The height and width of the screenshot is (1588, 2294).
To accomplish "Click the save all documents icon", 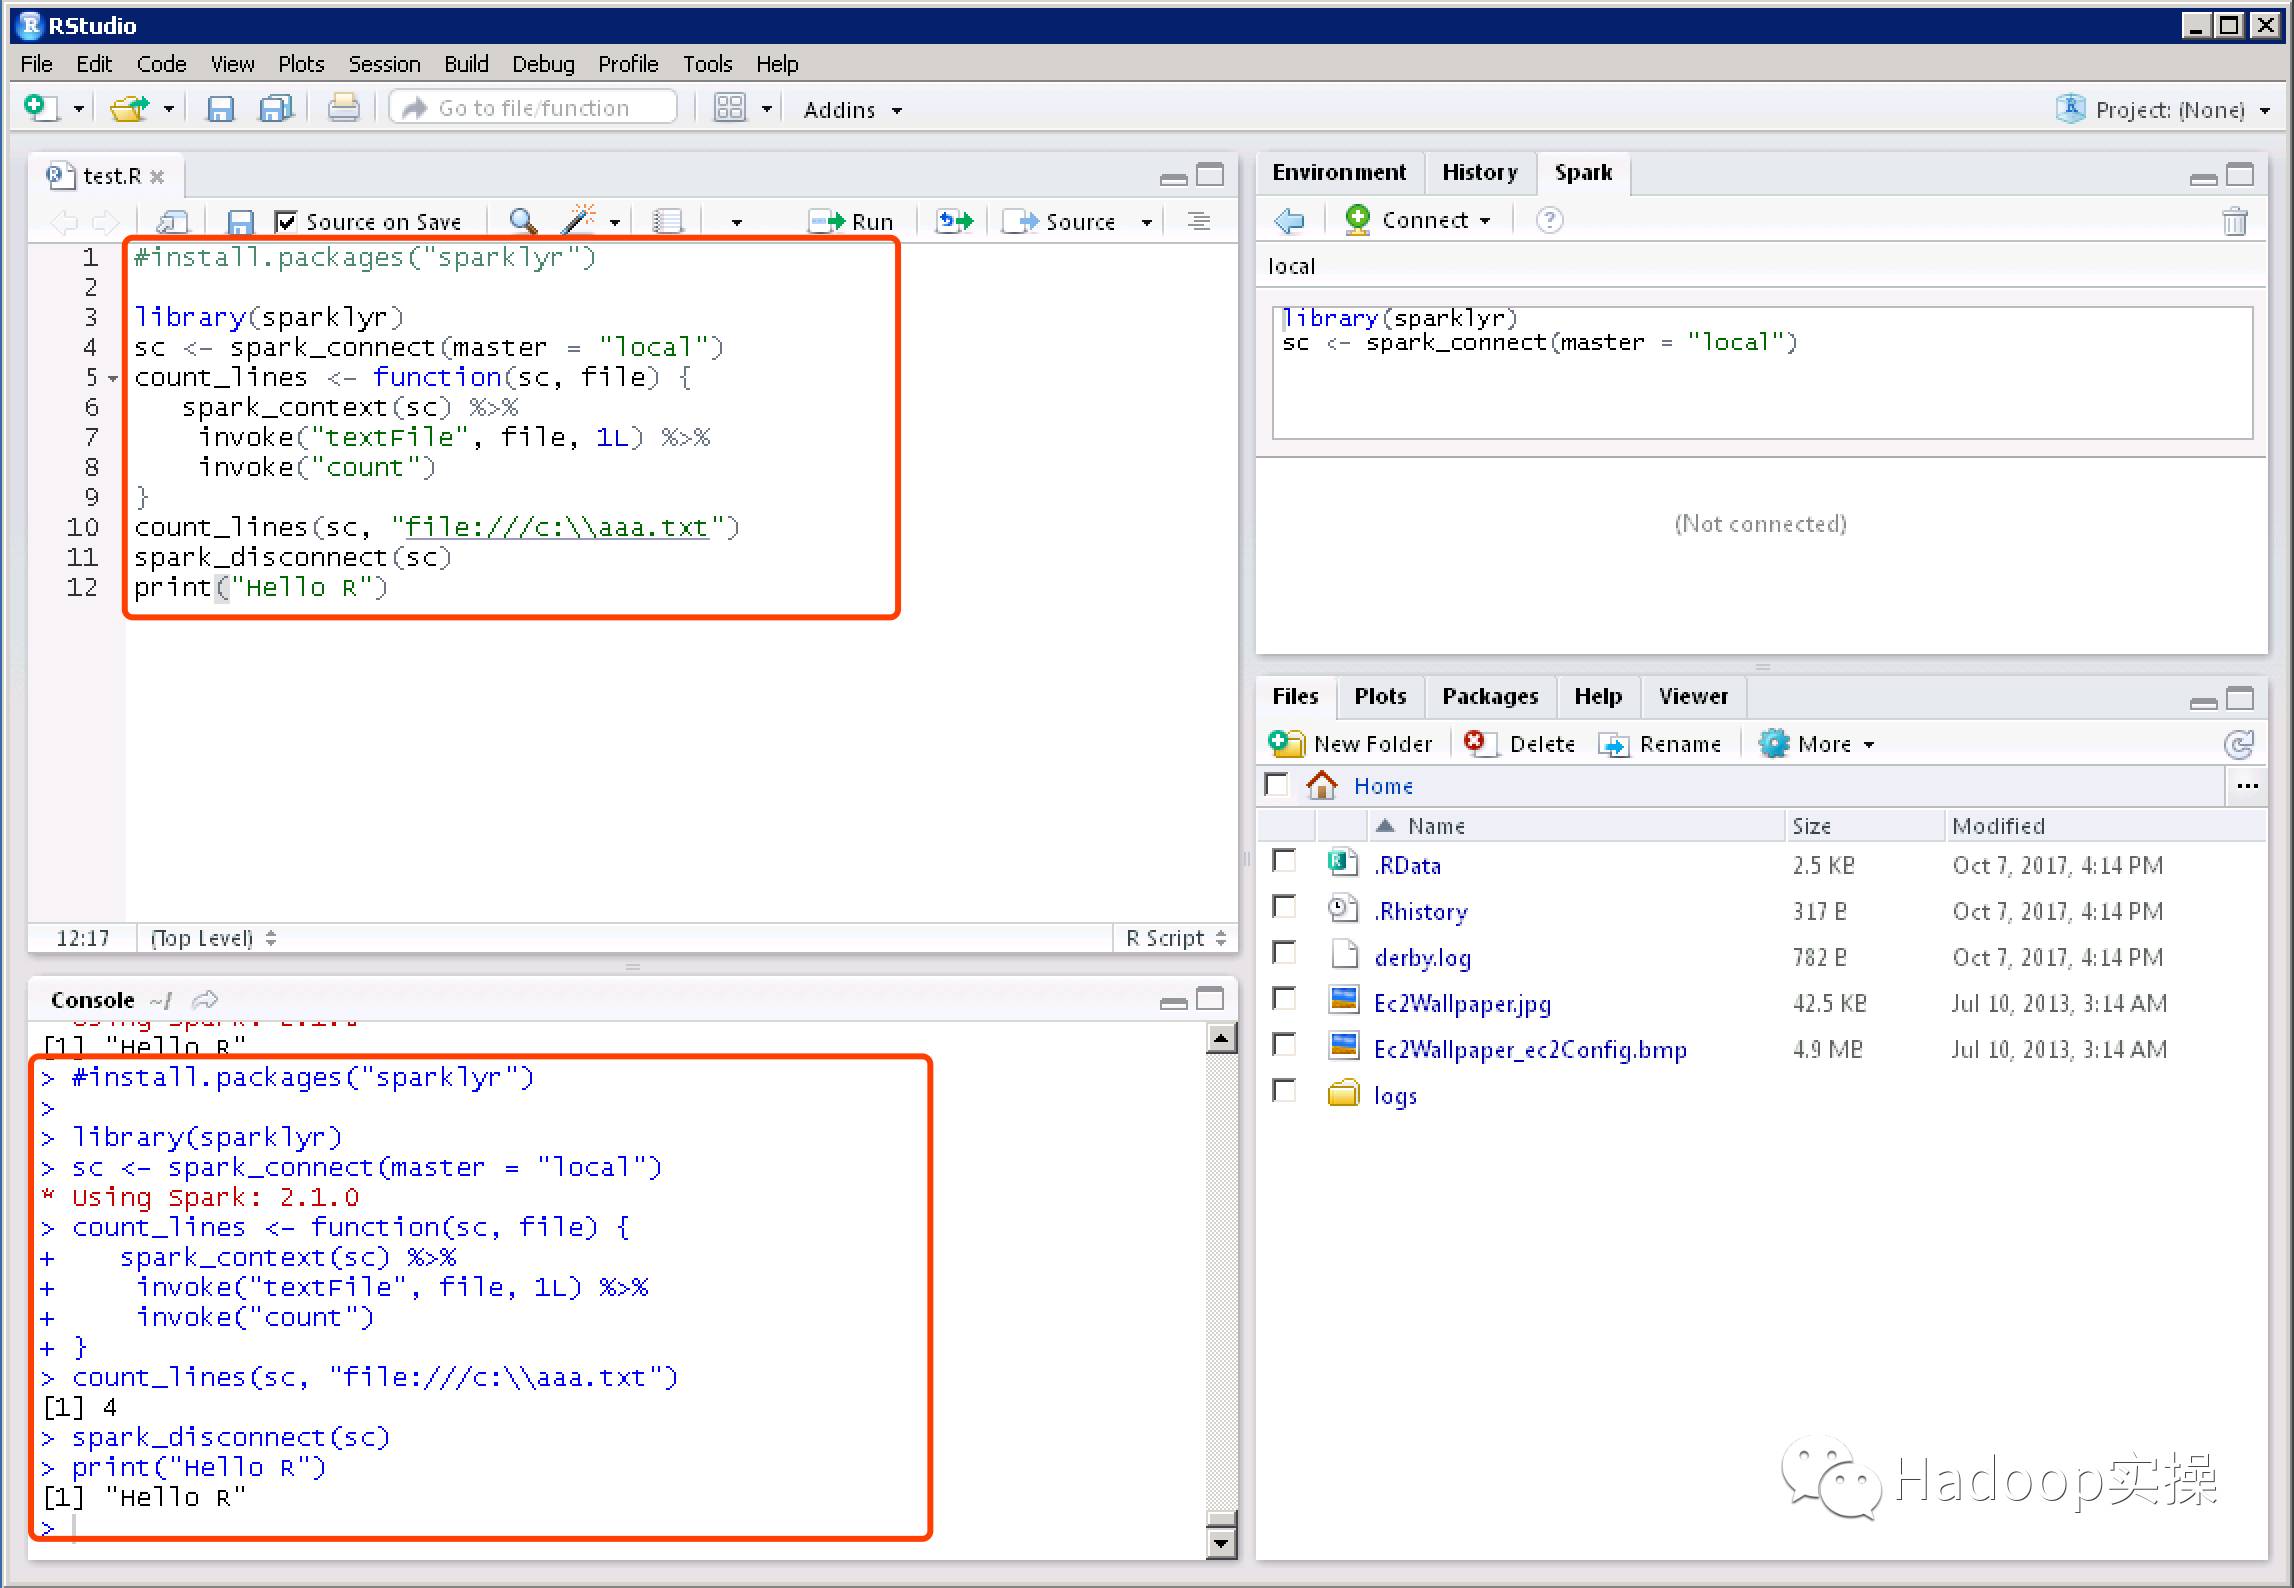I will [275, 108].
